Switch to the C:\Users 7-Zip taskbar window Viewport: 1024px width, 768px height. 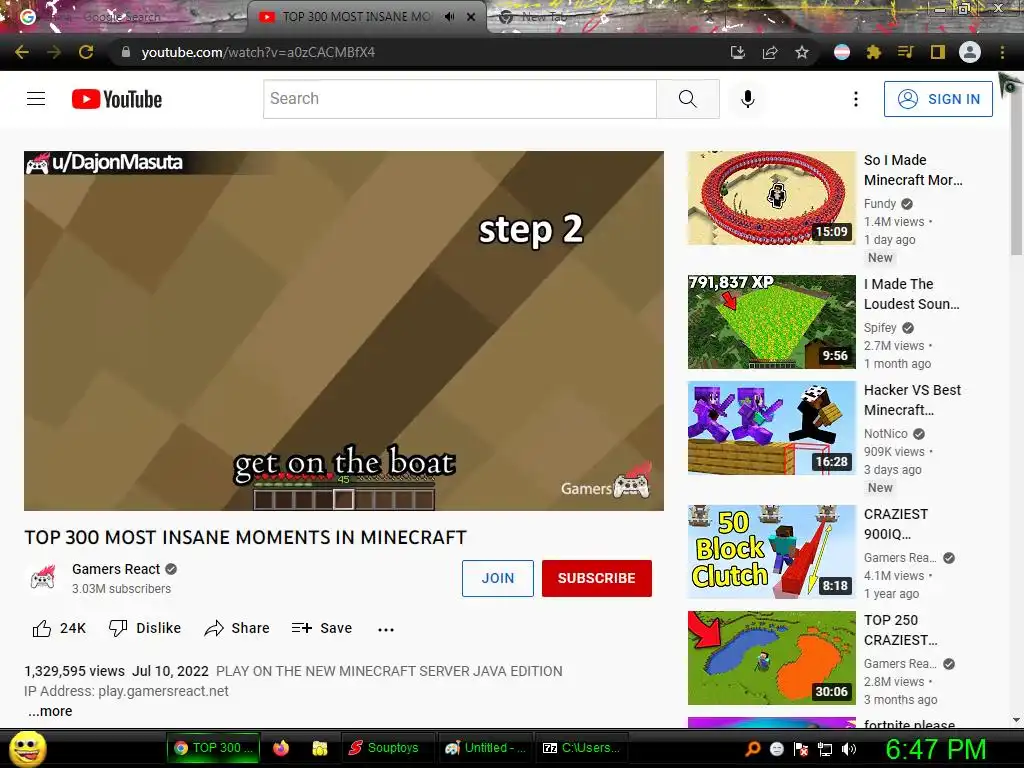pyautogui.click(x=582, y=748)
